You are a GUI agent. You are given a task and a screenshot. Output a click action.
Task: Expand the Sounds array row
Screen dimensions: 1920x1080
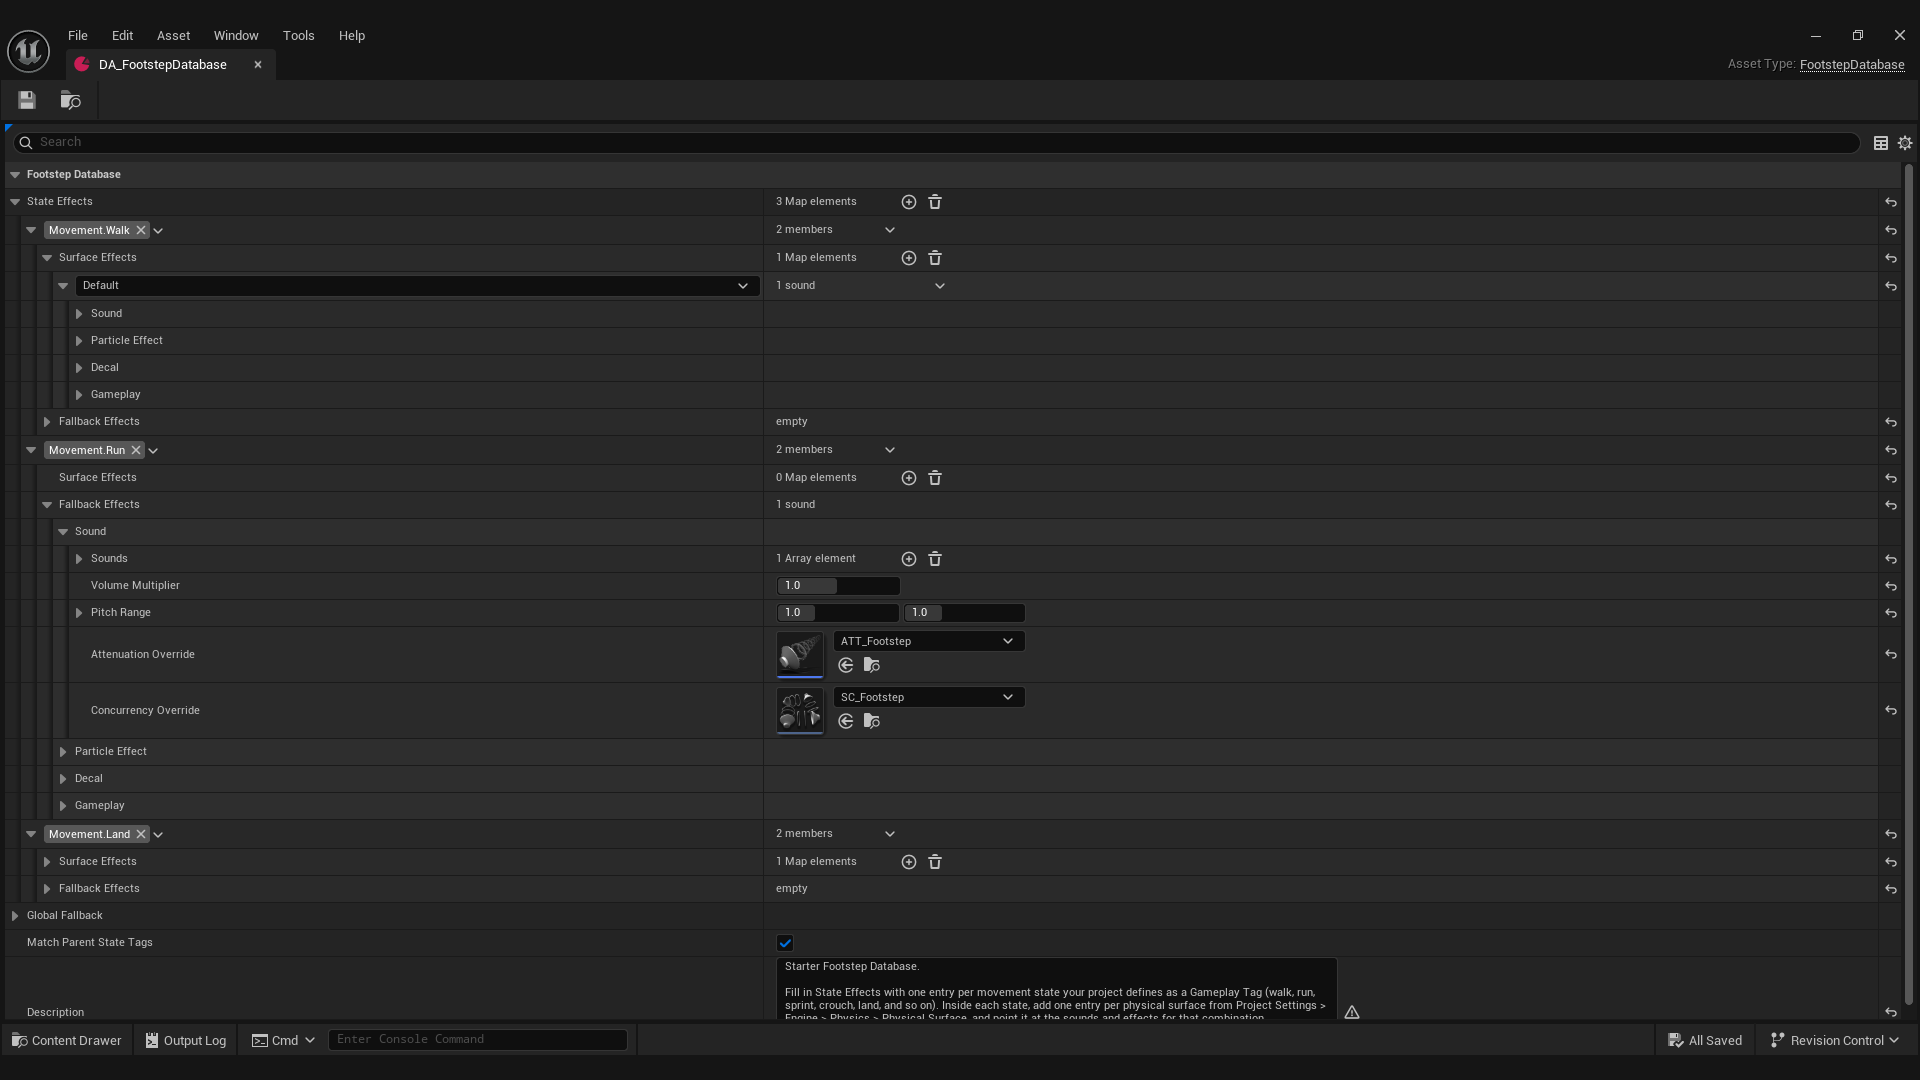[x=79, y=559]
